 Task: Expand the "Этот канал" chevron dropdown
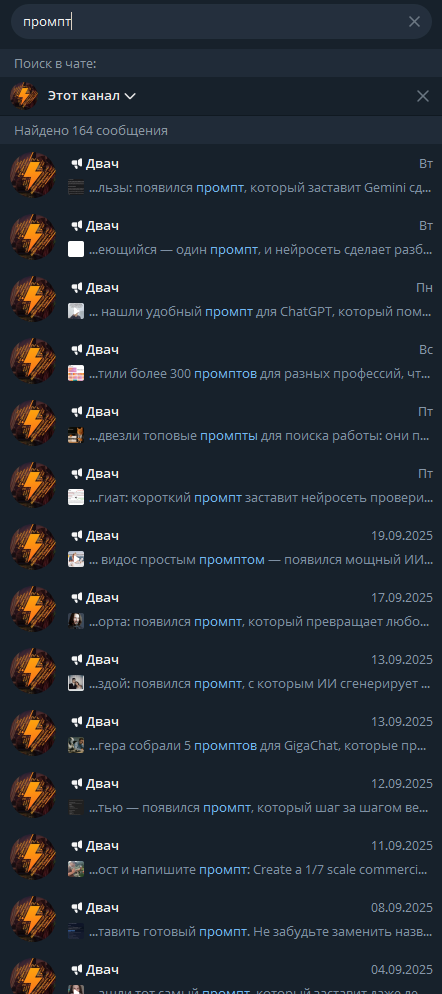(x=130, y=96)
